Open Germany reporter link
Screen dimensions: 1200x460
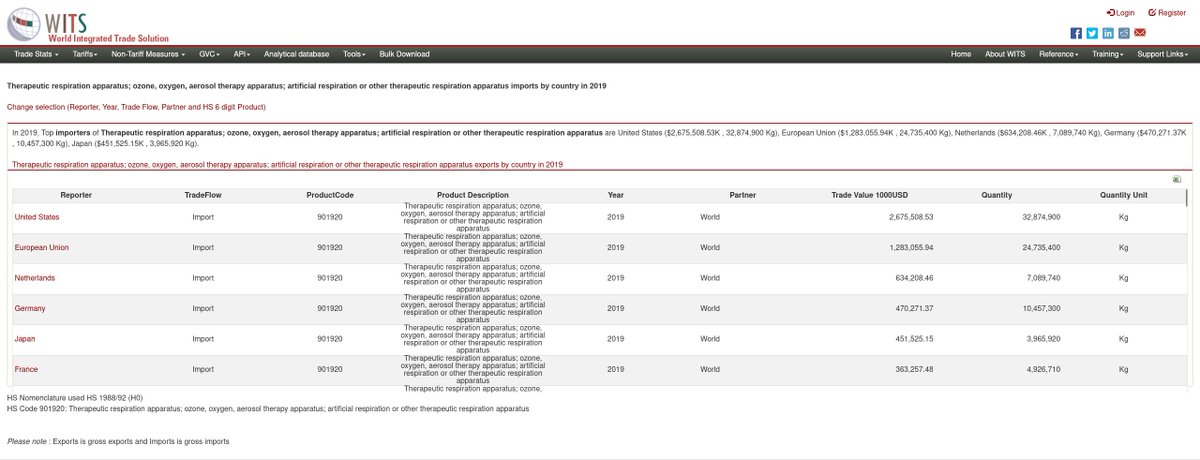click(29, 308)
